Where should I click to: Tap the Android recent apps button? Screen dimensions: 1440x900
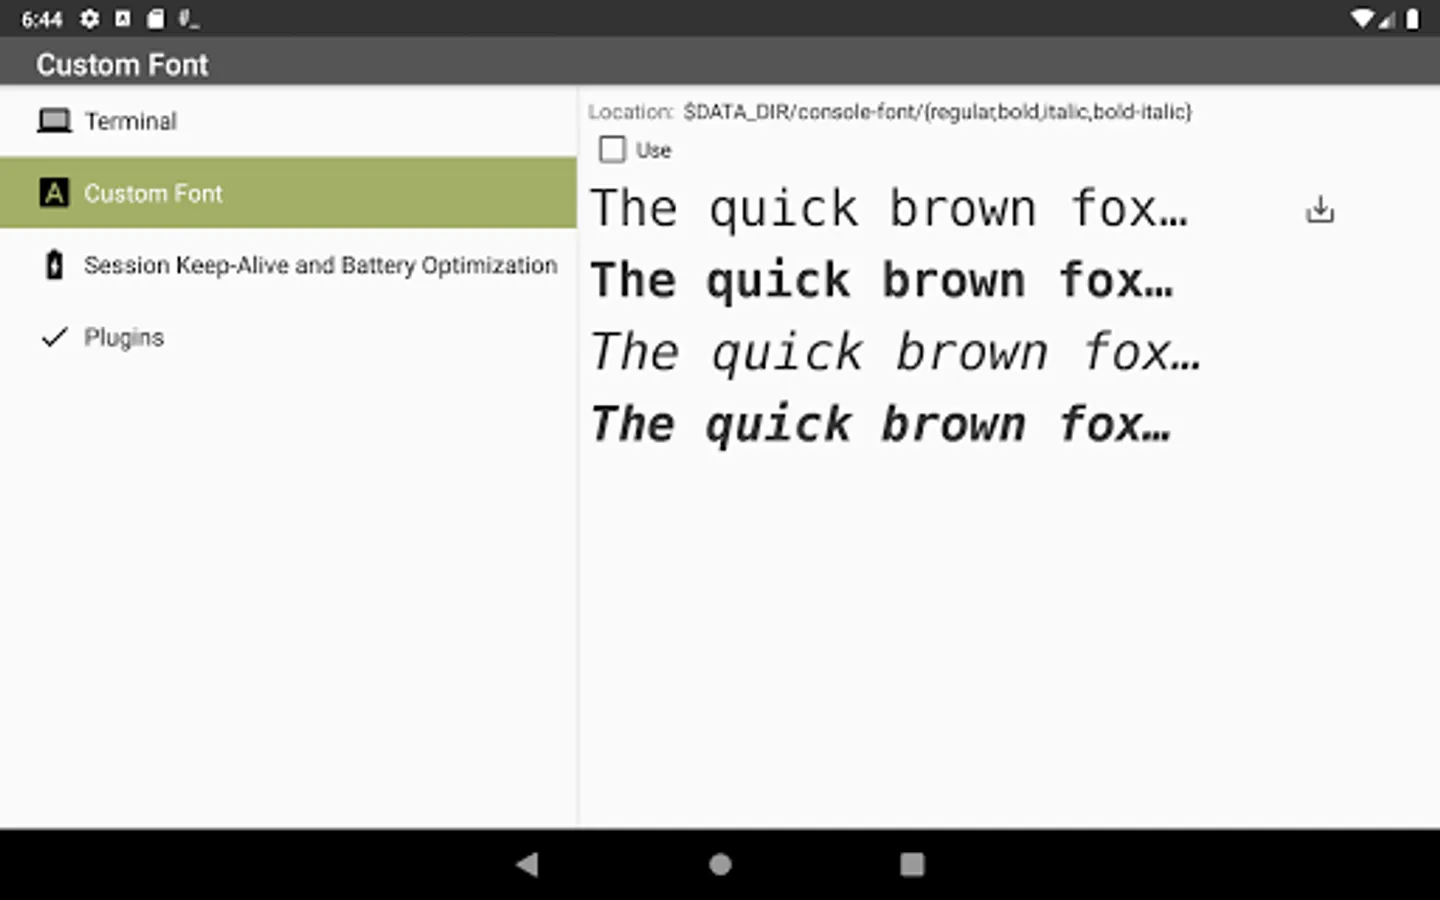[x=912, y=864]
